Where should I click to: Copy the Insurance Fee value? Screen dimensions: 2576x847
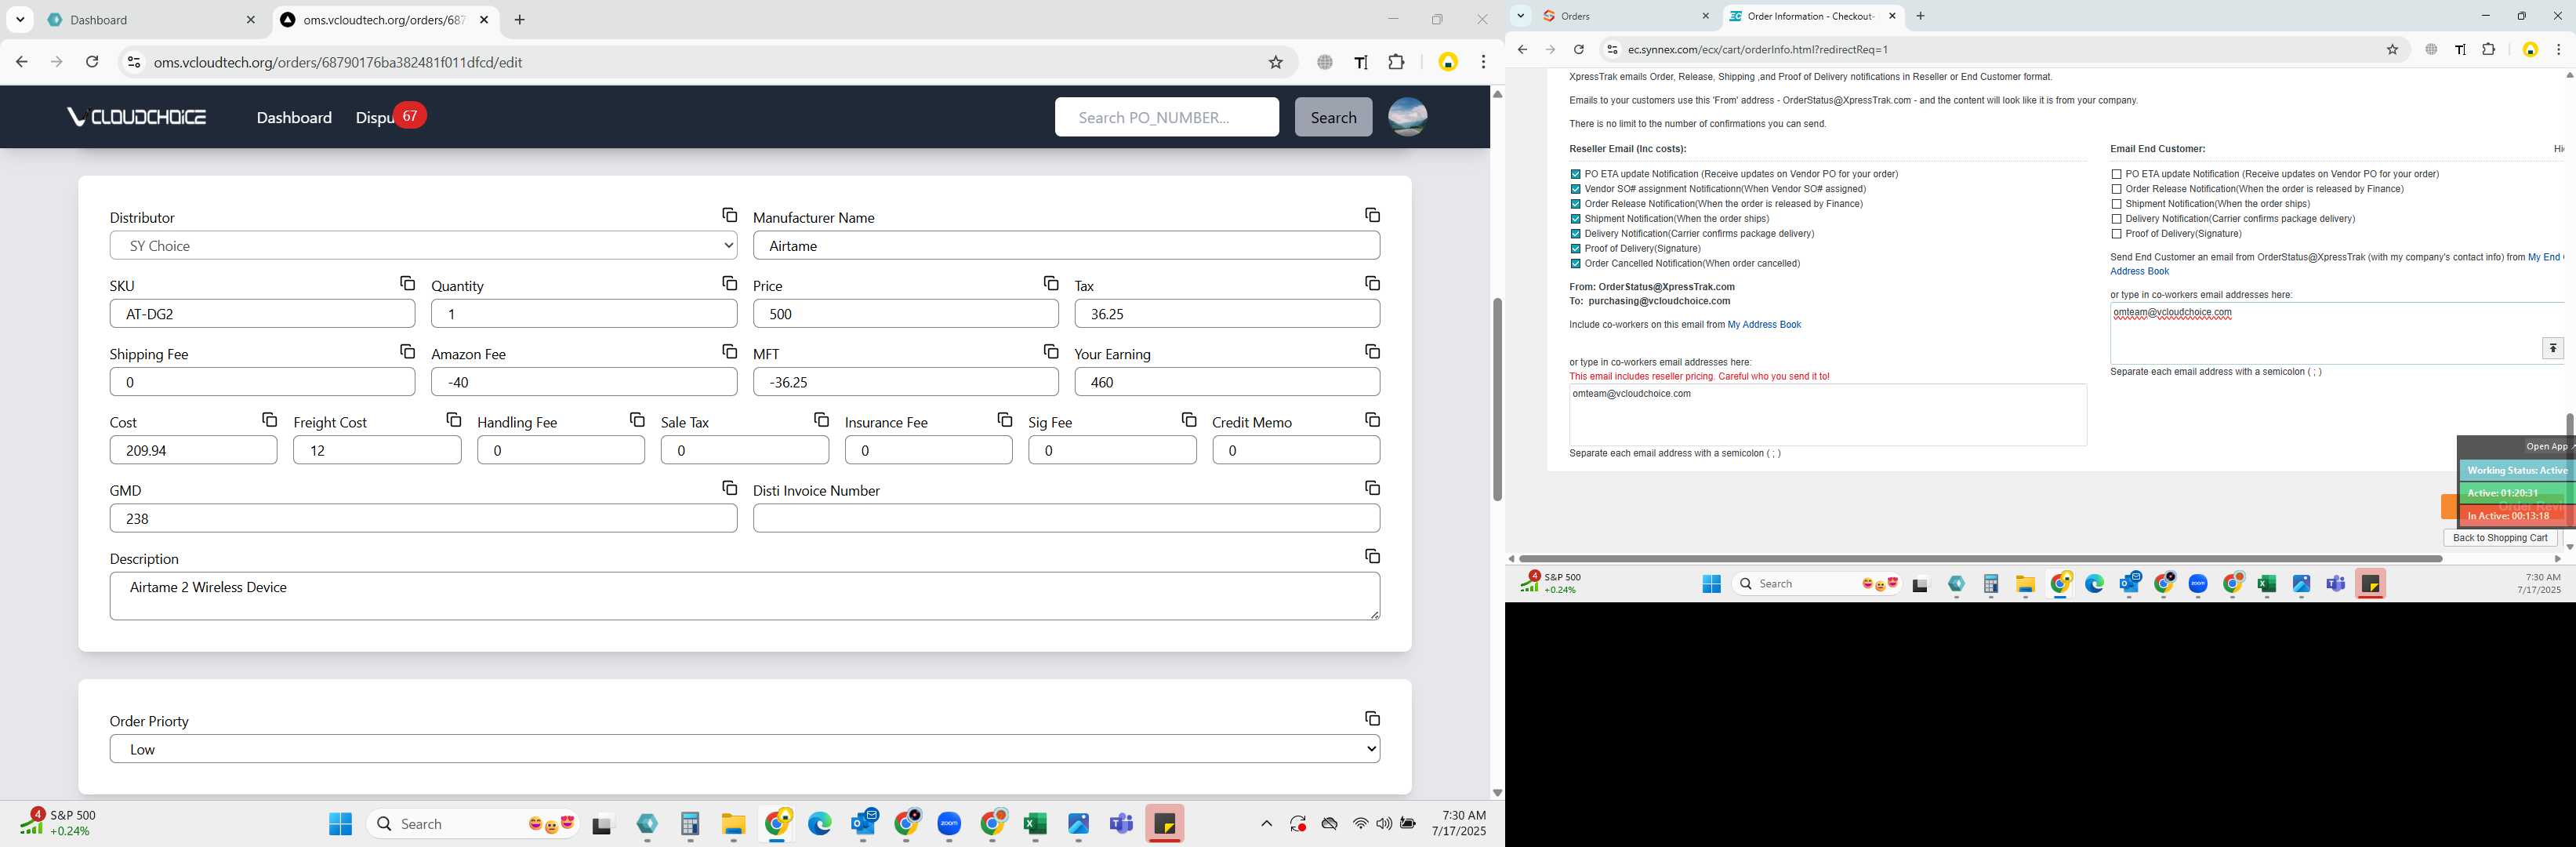(1005, 419)
